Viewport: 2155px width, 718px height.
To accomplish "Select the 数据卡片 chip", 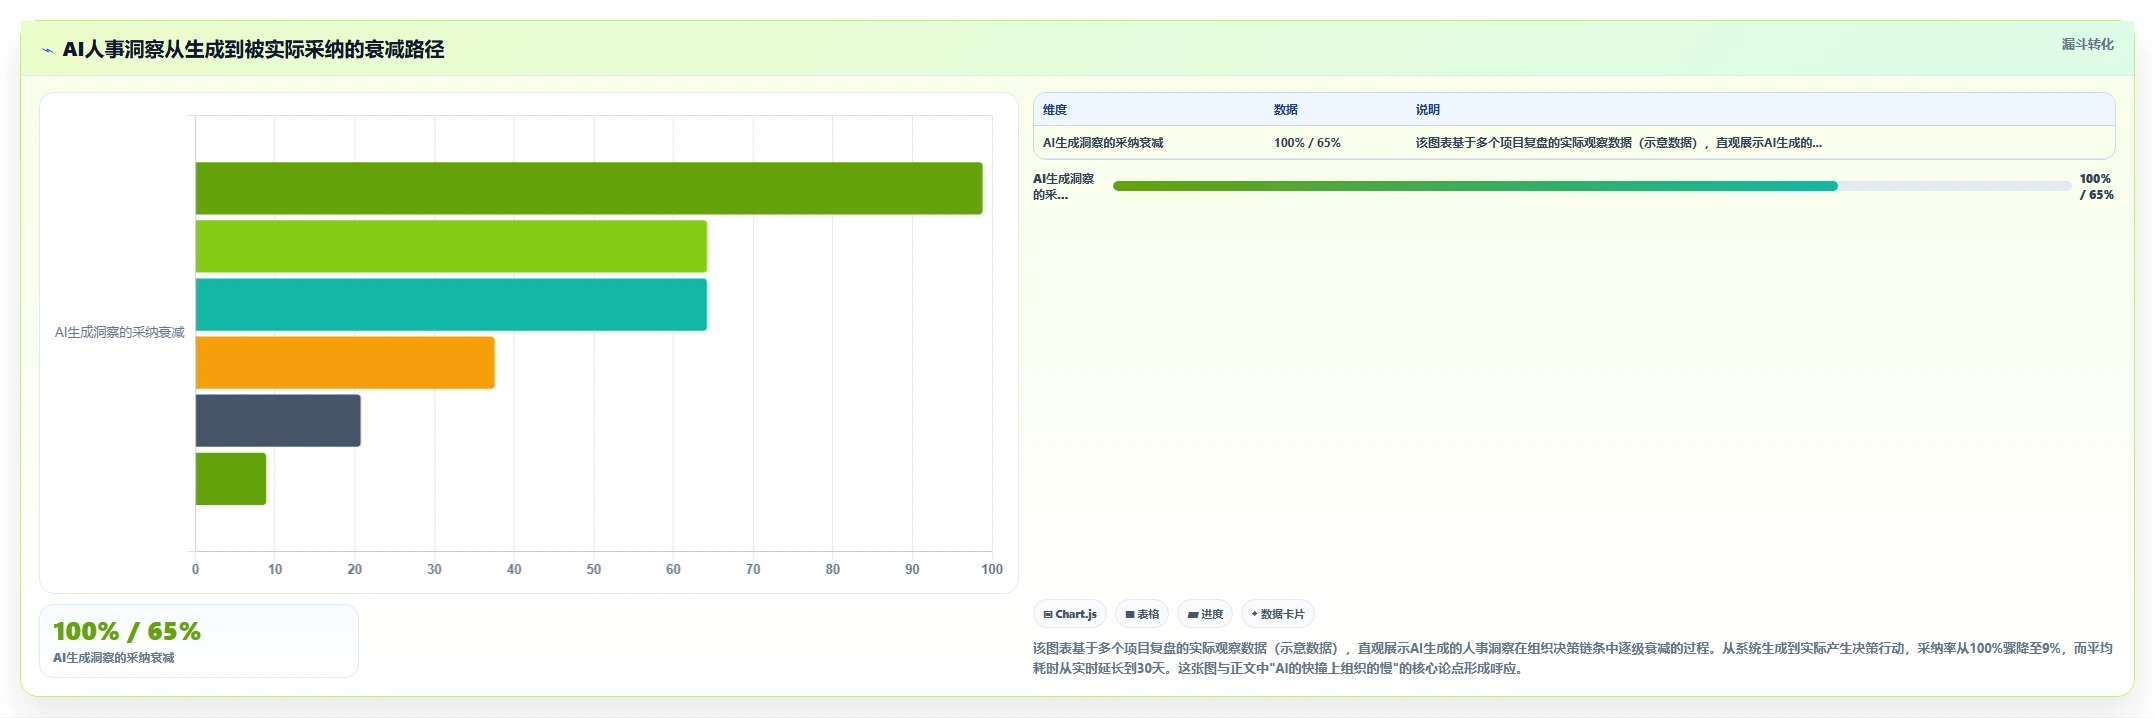I will click(x=1278, y=614).
